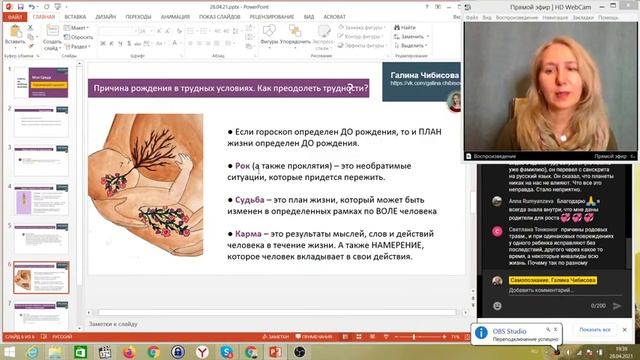Select slide 4 thumbnail

click(41, 200)
